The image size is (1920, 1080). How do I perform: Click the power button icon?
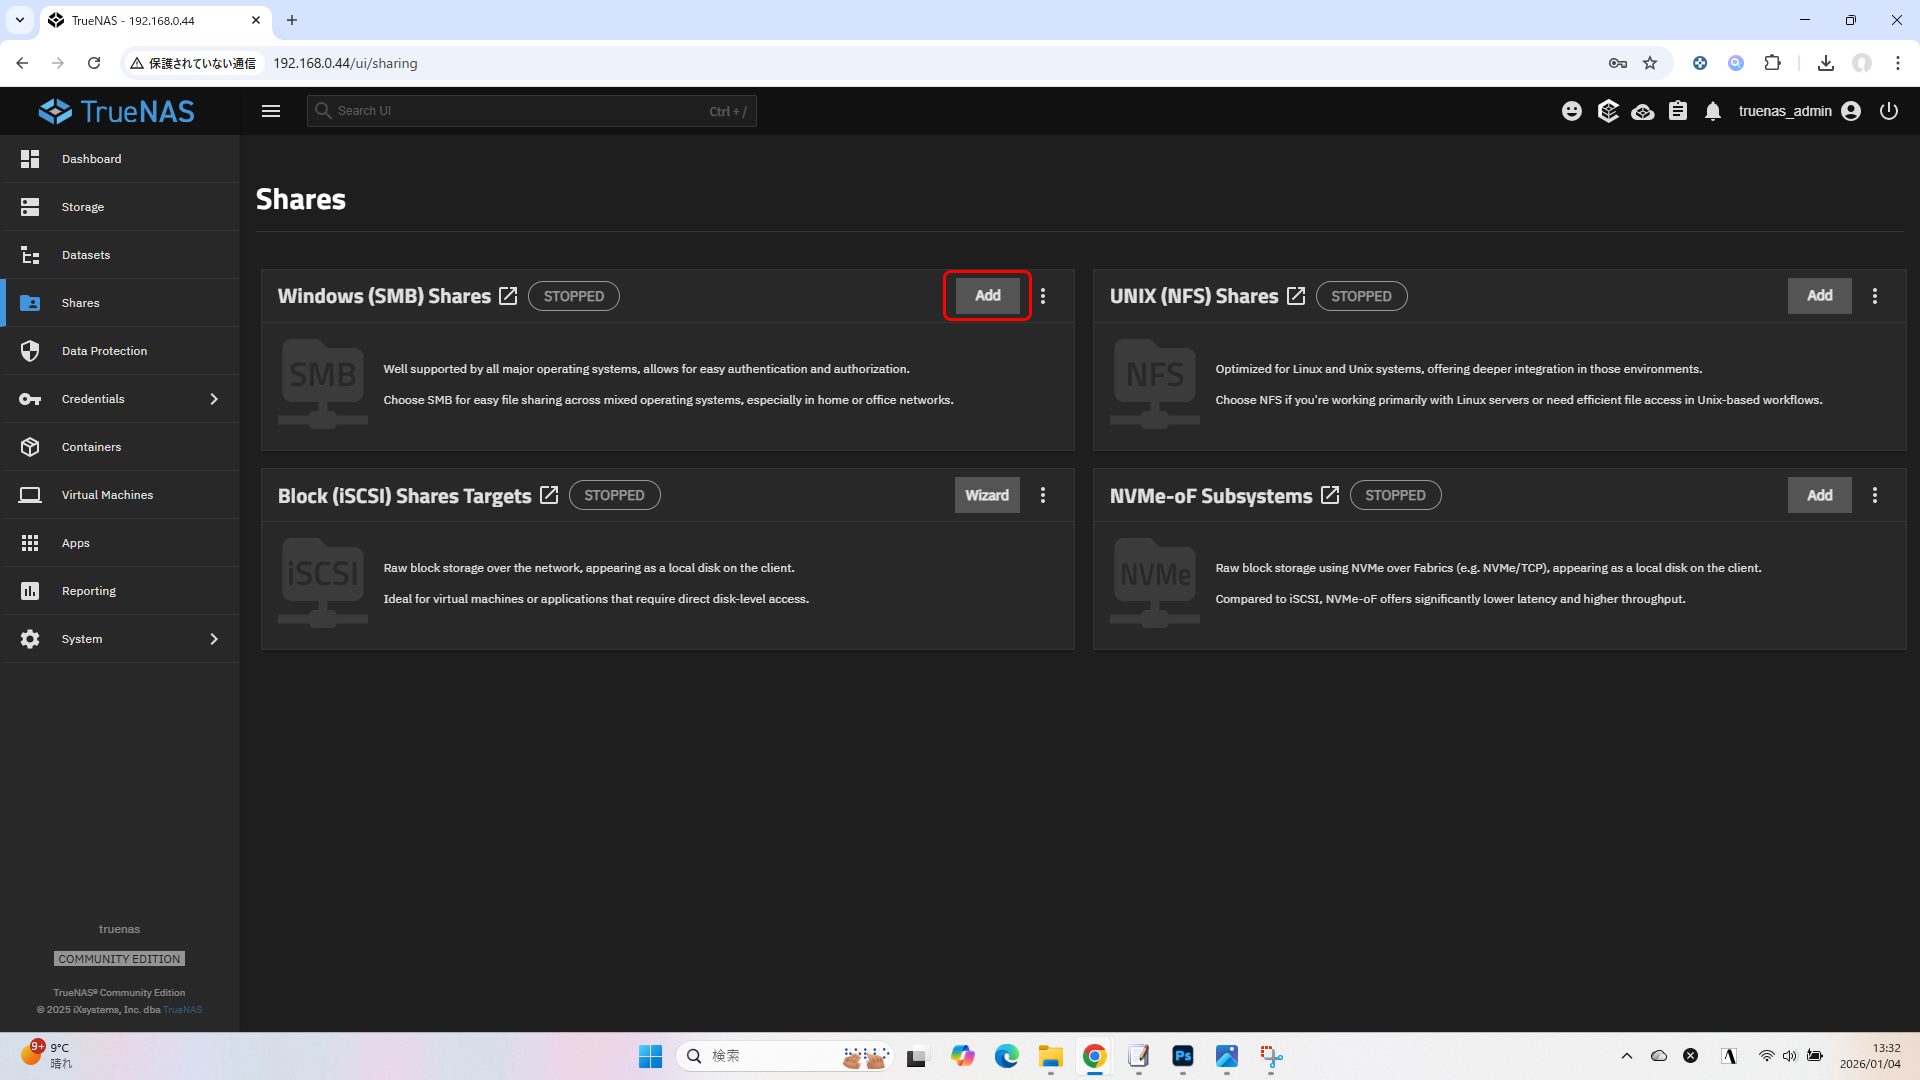coord(1889,111)
